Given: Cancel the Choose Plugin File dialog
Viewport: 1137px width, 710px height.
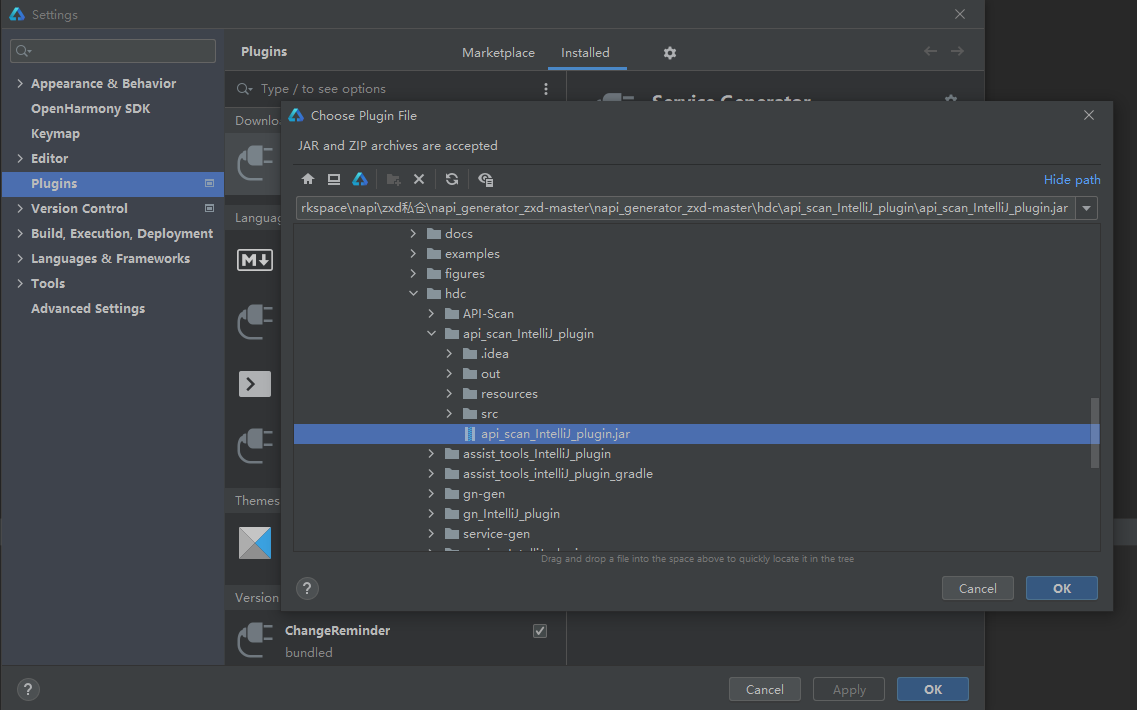Looking at the screenshot, I should pyautogui.click(x=977, y=588).
